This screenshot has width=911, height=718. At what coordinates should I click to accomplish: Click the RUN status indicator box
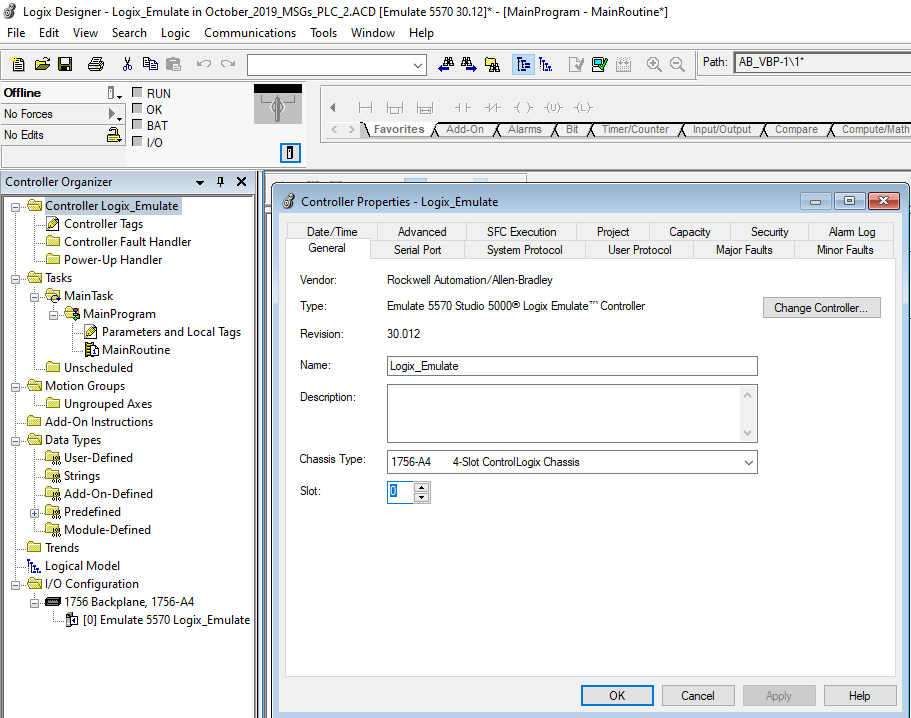coord(137,92)
